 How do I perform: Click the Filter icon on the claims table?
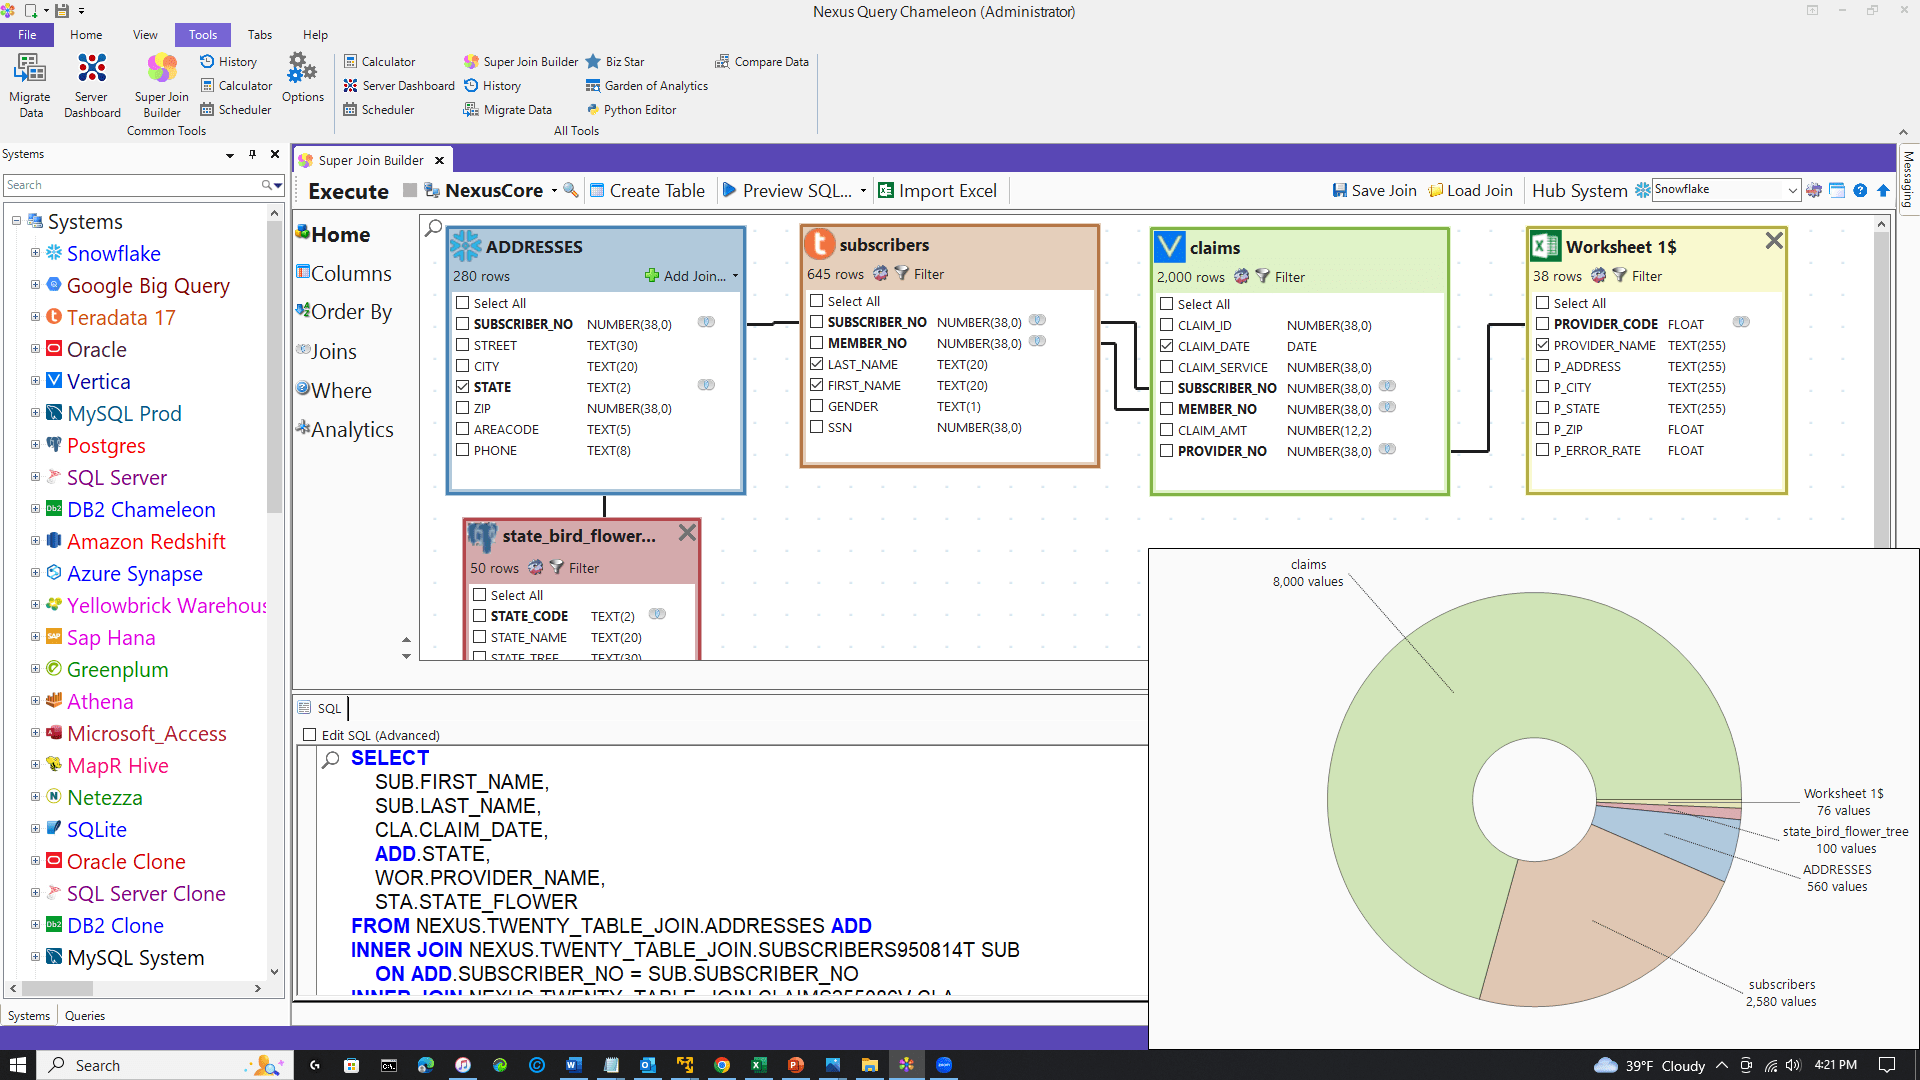[1263, 276]
